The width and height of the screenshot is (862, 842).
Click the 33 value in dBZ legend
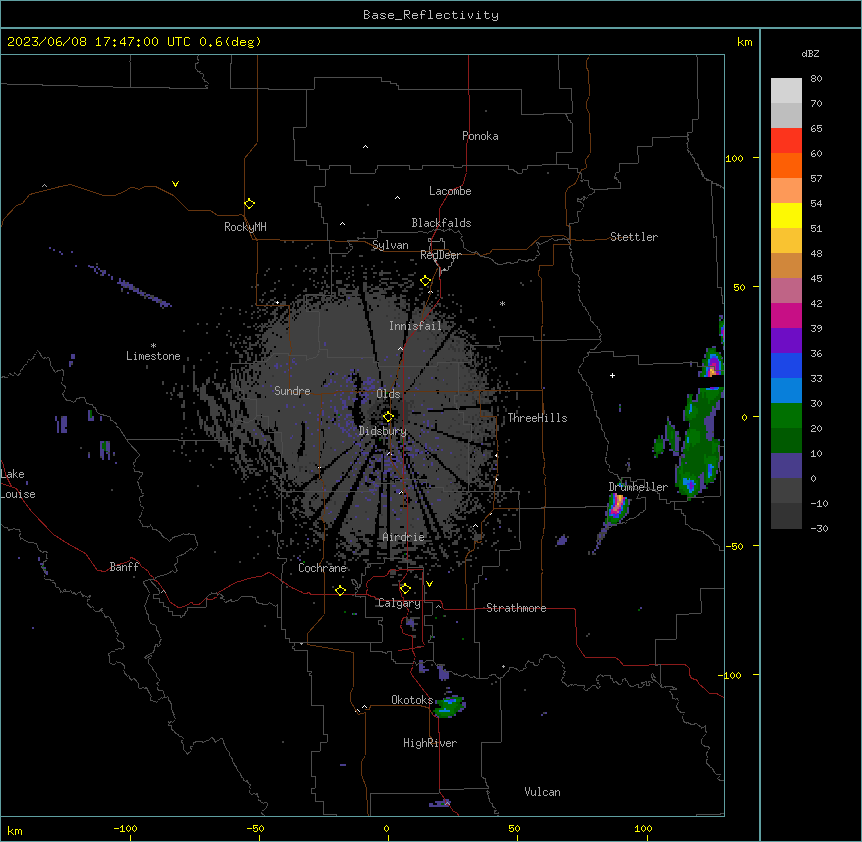(x=816, y=379)
